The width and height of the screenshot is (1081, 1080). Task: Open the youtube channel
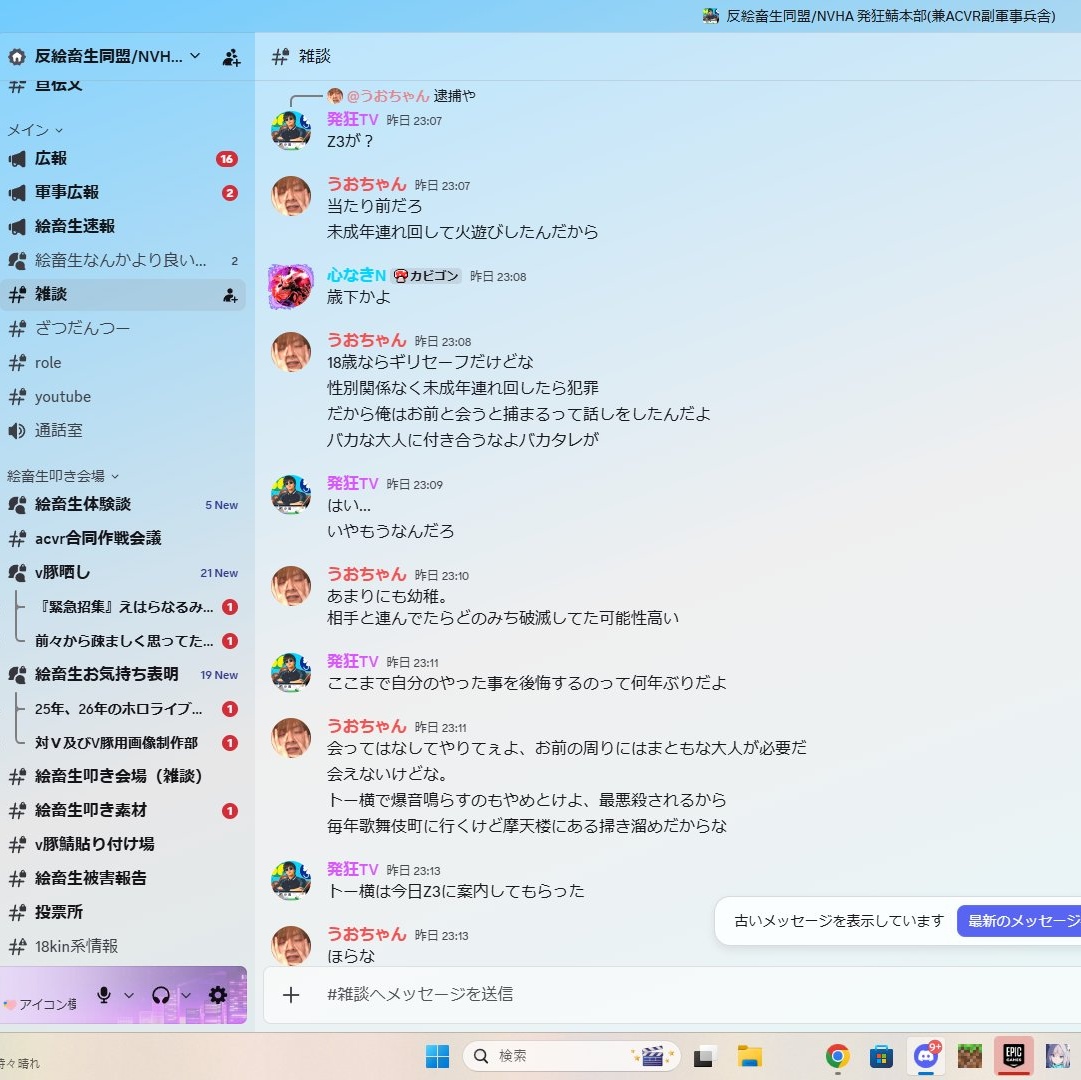click(63, 397)
